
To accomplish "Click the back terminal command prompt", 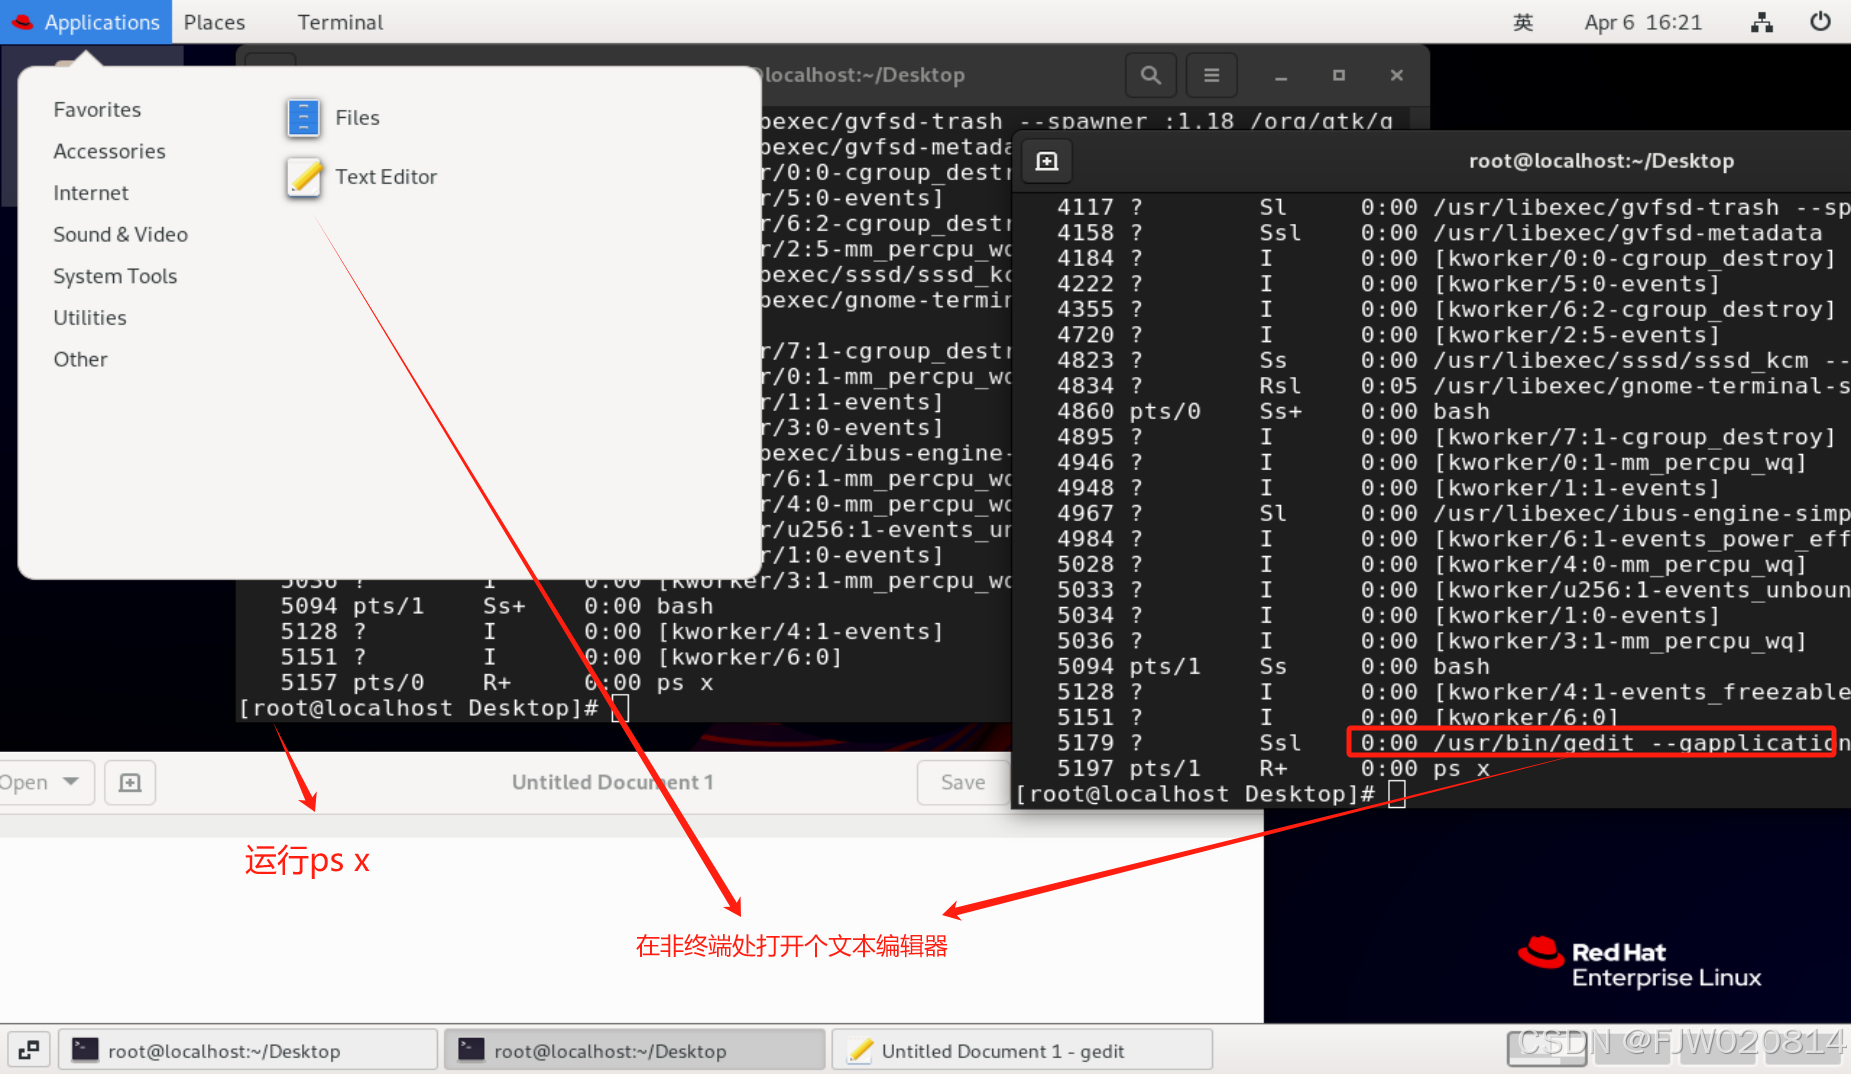I will pyautogui.click(x=434, y=709).
